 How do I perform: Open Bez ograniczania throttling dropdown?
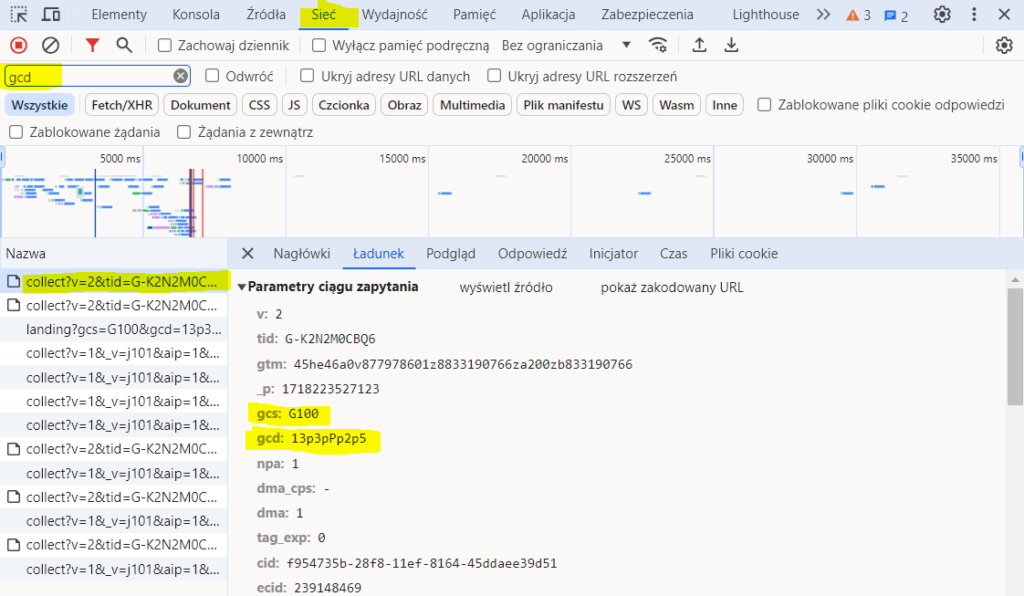(x=566, y=45)
